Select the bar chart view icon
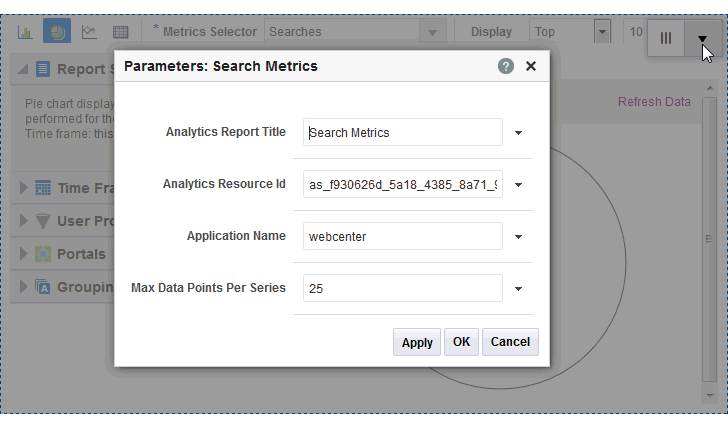 click(26, 32)
